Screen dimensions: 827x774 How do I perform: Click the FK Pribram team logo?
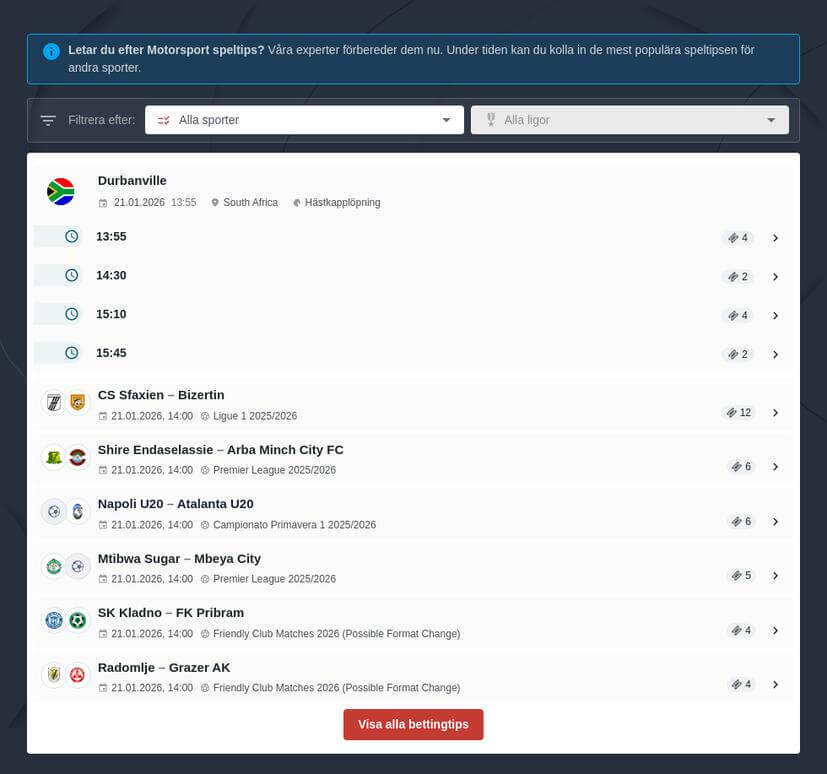pyautogui.click(x=78, y=621)
